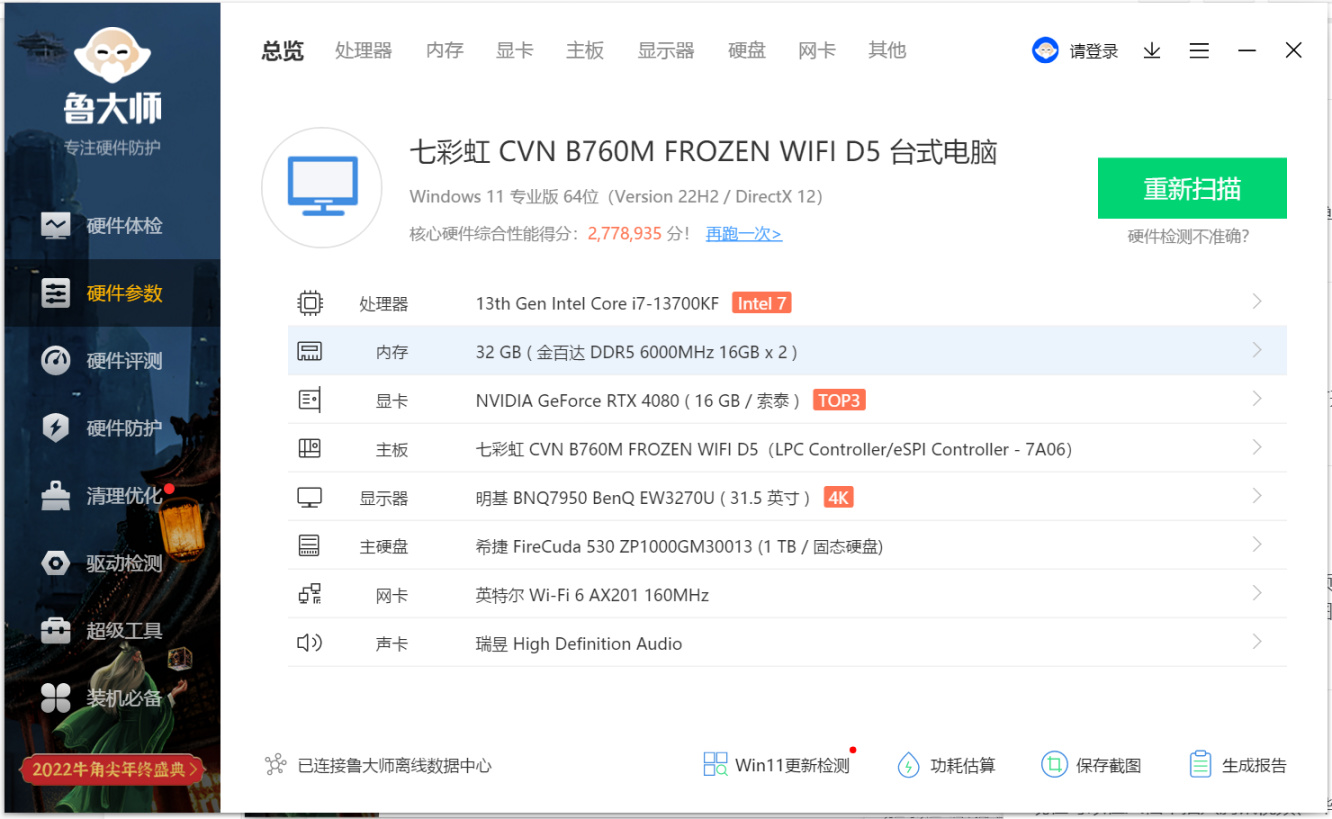Screen dimensions: 1332x819
Task: Switch to the 显示器 tab
Action: 666,50
